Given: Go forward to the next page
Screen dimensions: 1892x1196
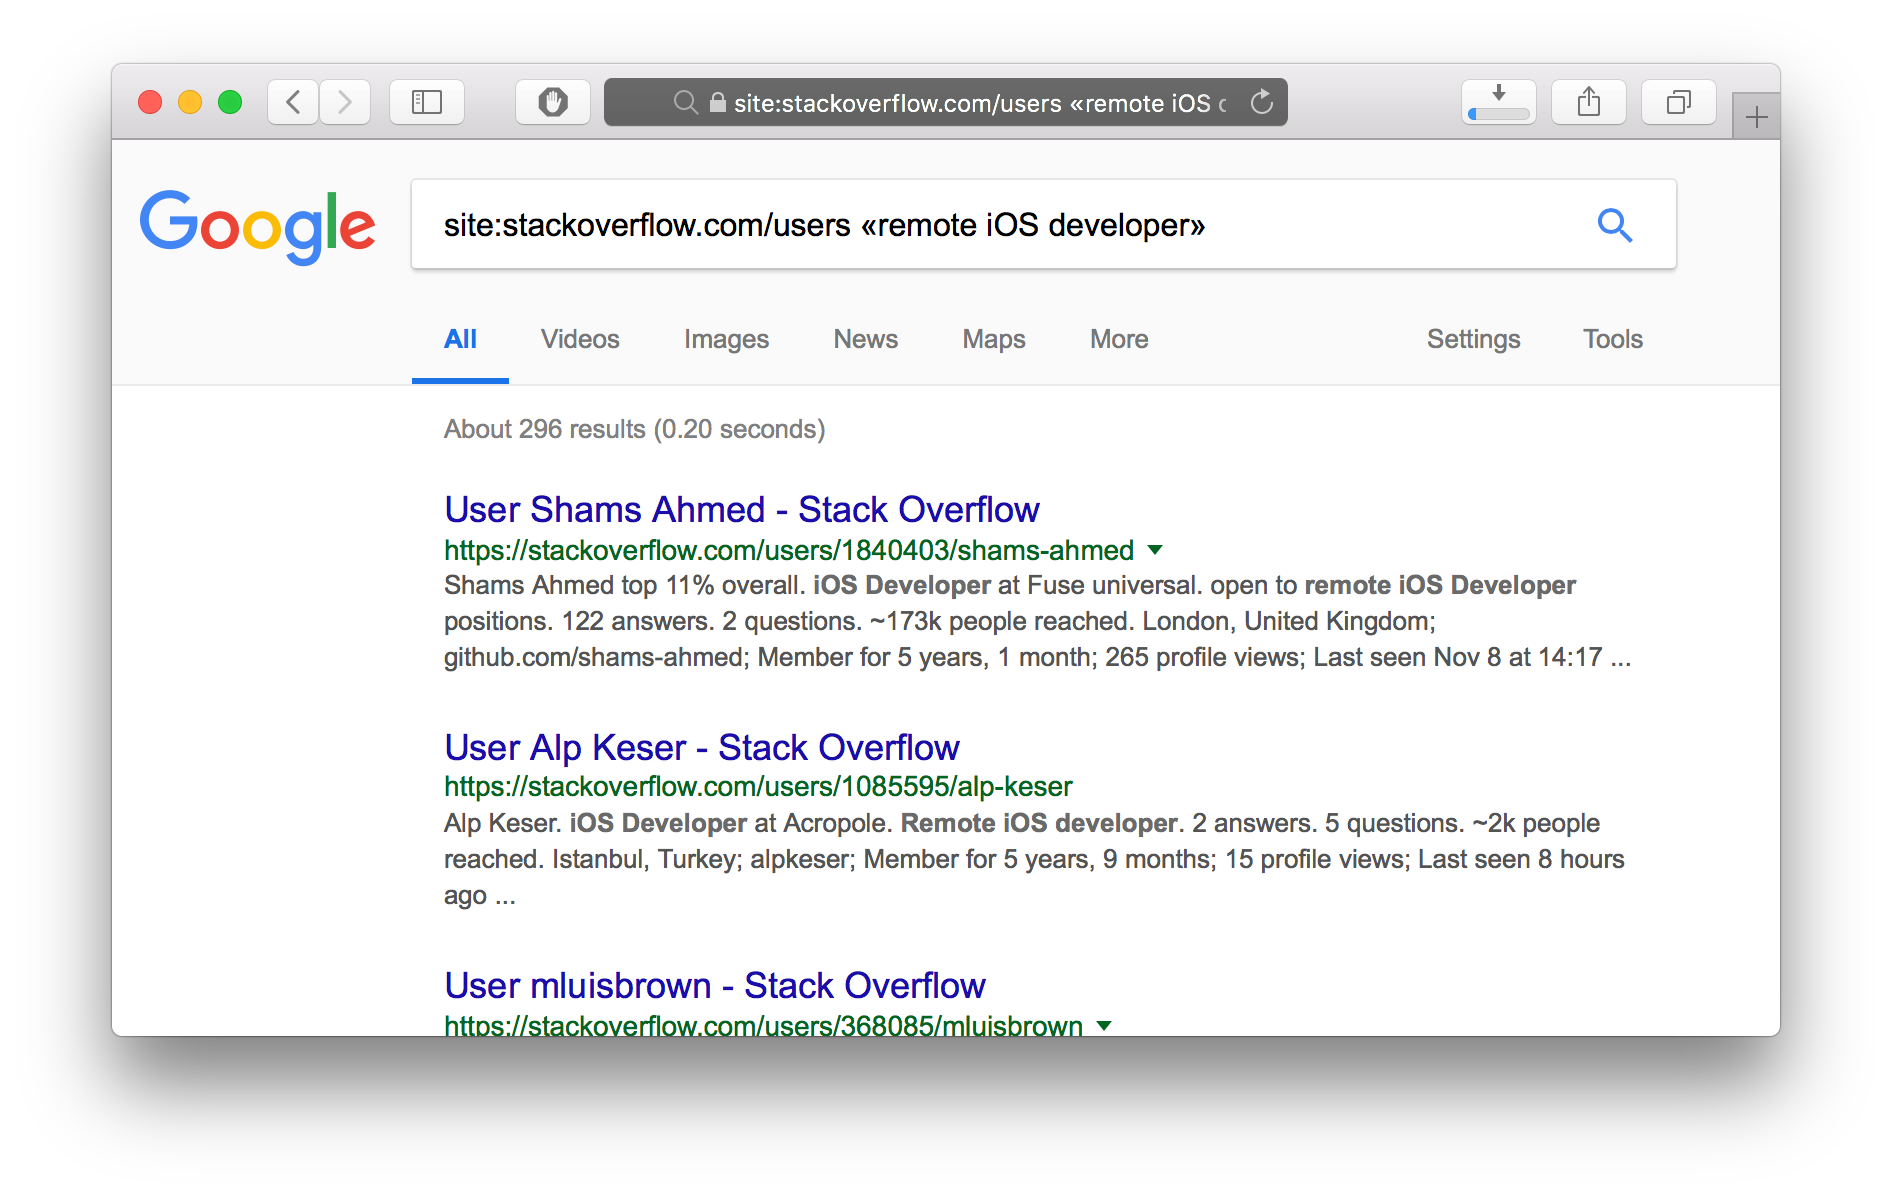Looking at the screenshot, I should [345, 102].
